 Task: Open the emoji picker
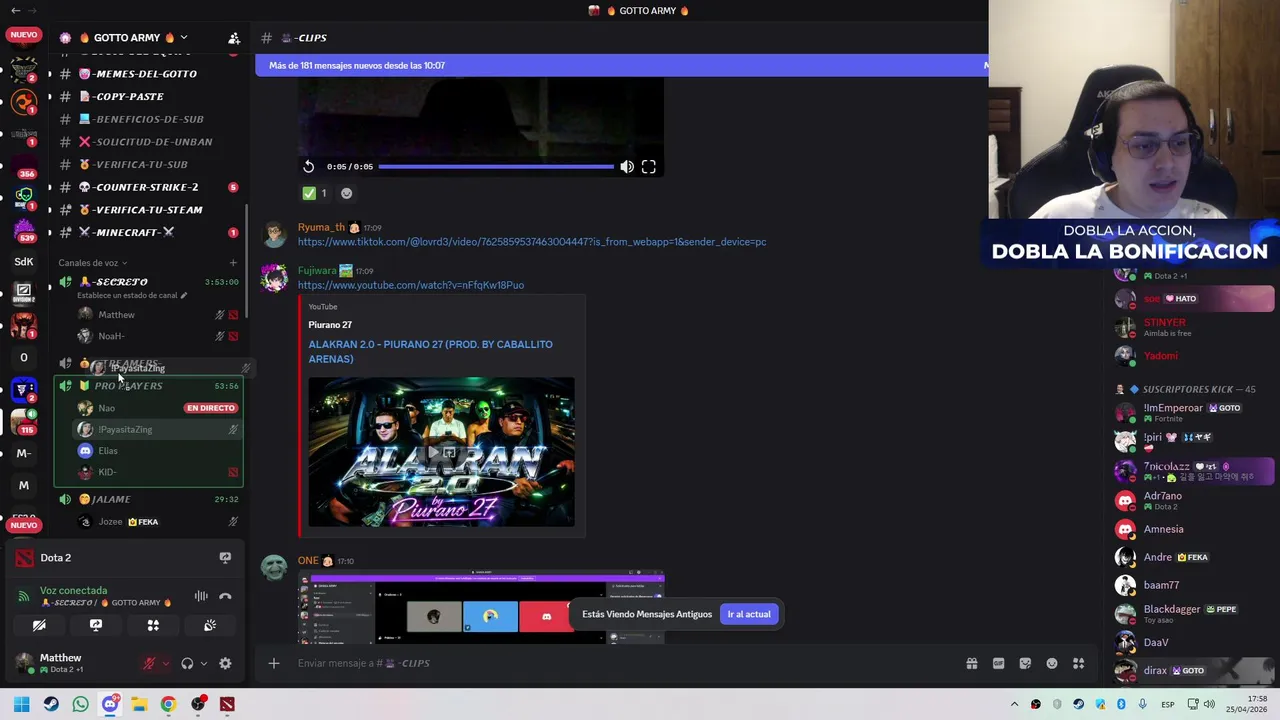coord(1052,663)
